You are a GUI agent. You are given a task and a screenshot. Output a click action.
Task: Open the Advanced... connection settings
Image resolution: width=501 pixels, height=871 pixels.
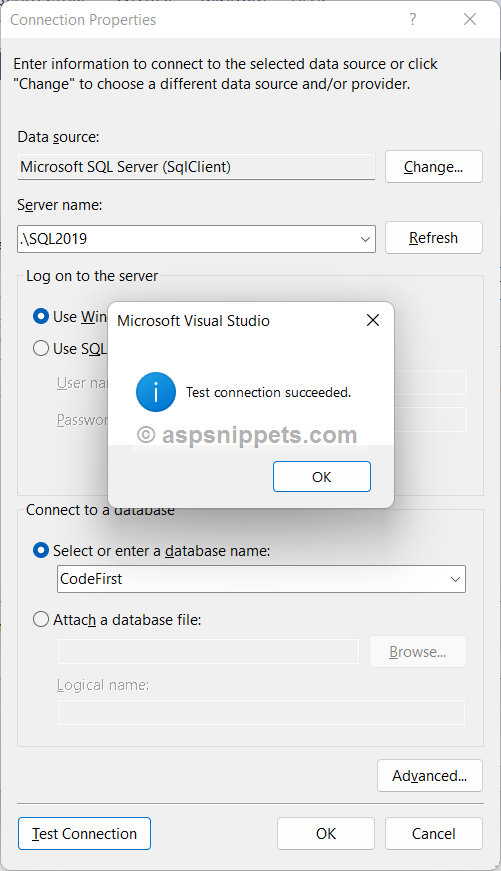tap(430, 775)
